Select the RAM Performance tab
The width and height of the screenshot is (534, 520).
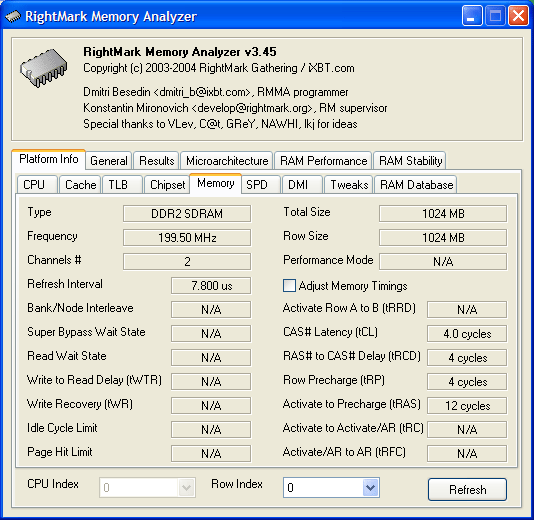coord(323,161)
